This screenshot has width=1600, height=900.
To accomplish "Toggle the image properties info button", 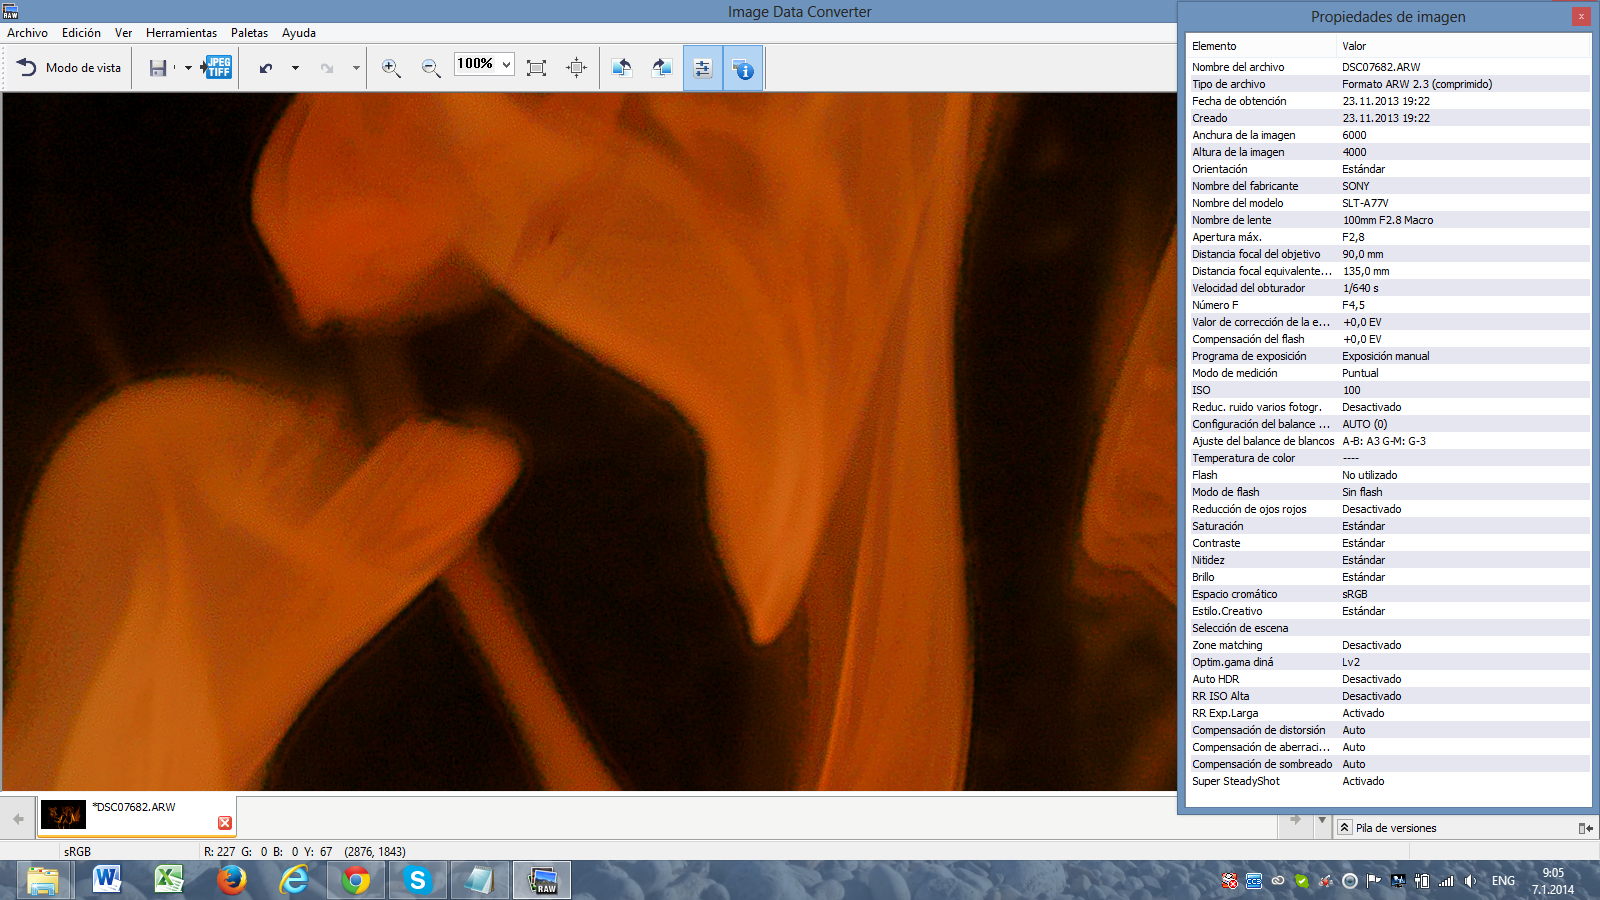I will tap(743, 68).
